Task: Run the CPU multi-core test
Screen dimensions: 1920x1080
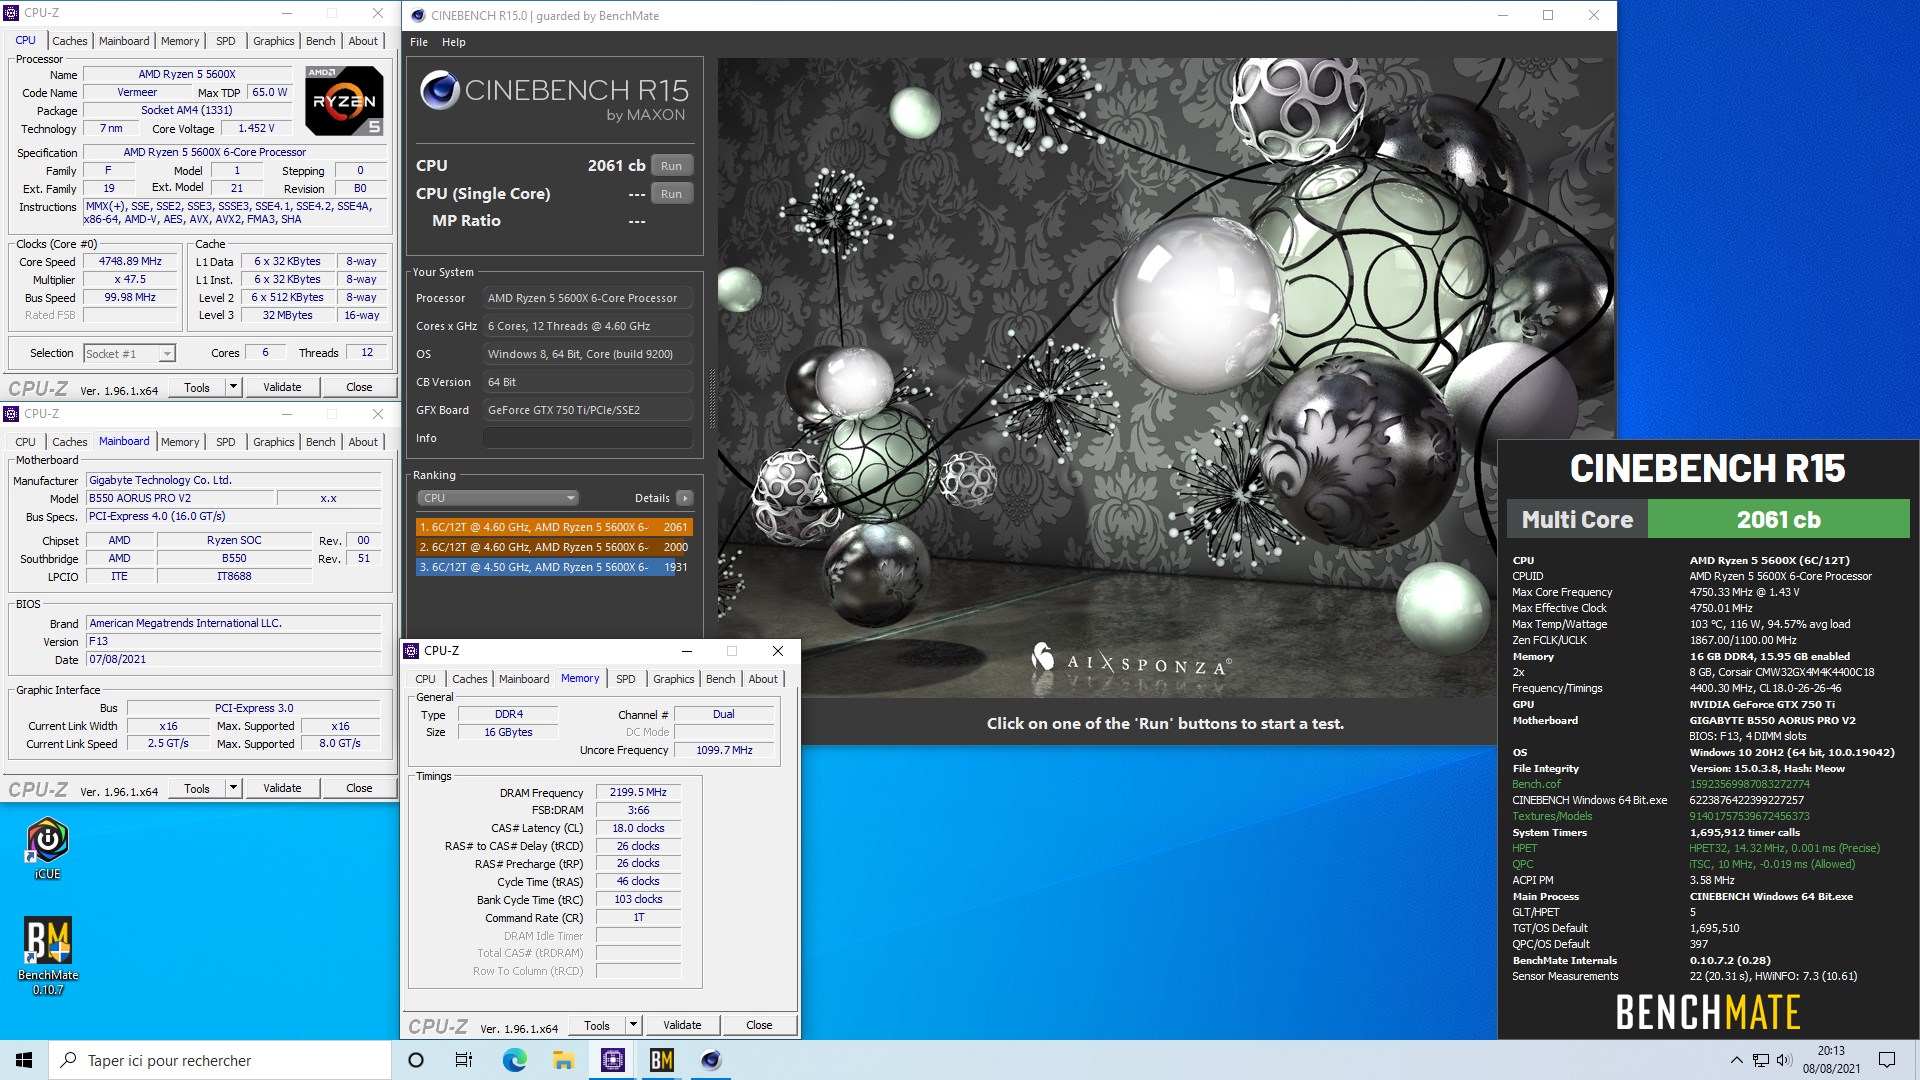Action: (x=672, y=166)
